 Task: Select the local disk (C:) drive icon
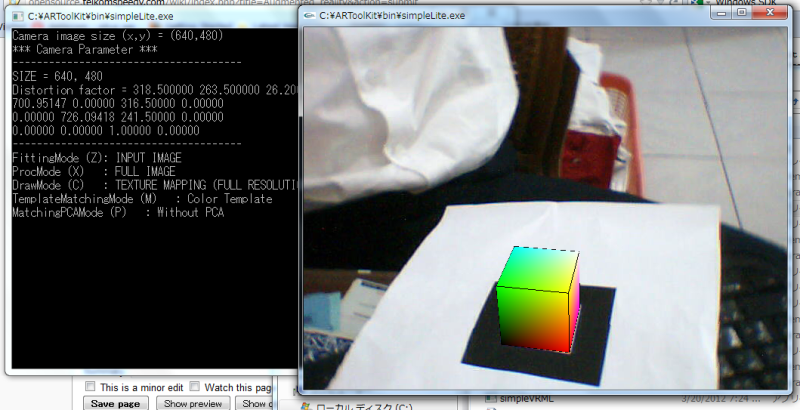(306, 405)
